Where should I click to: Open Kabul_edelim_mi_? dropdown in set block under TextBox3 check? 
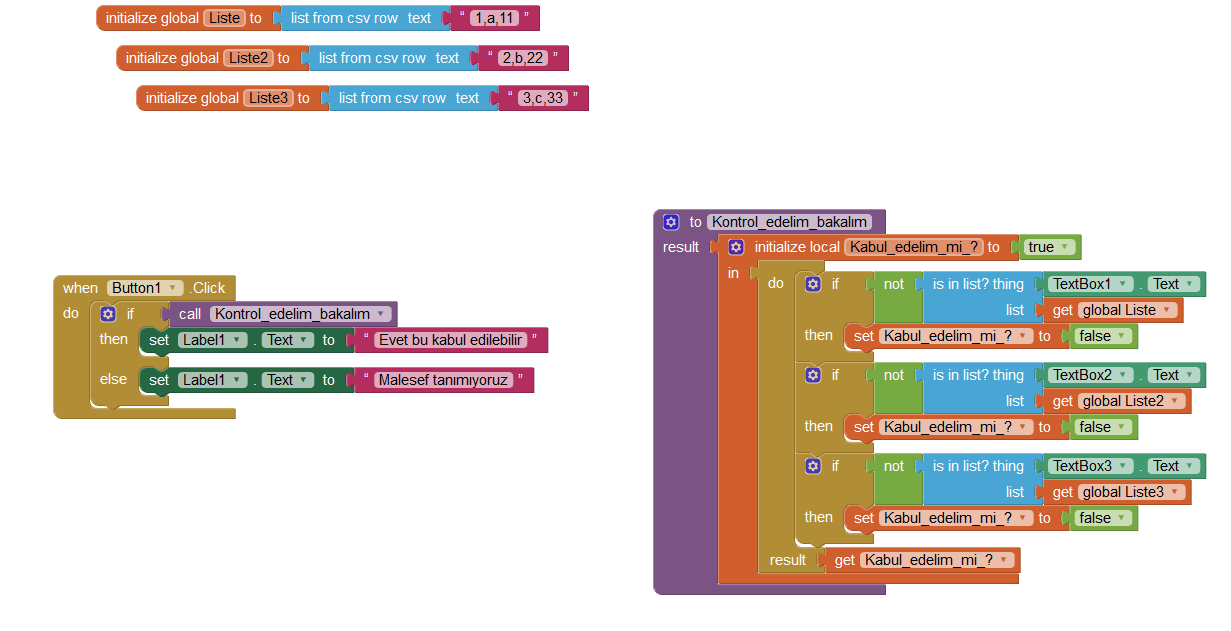pyautogui.click(x=955, y=518)
